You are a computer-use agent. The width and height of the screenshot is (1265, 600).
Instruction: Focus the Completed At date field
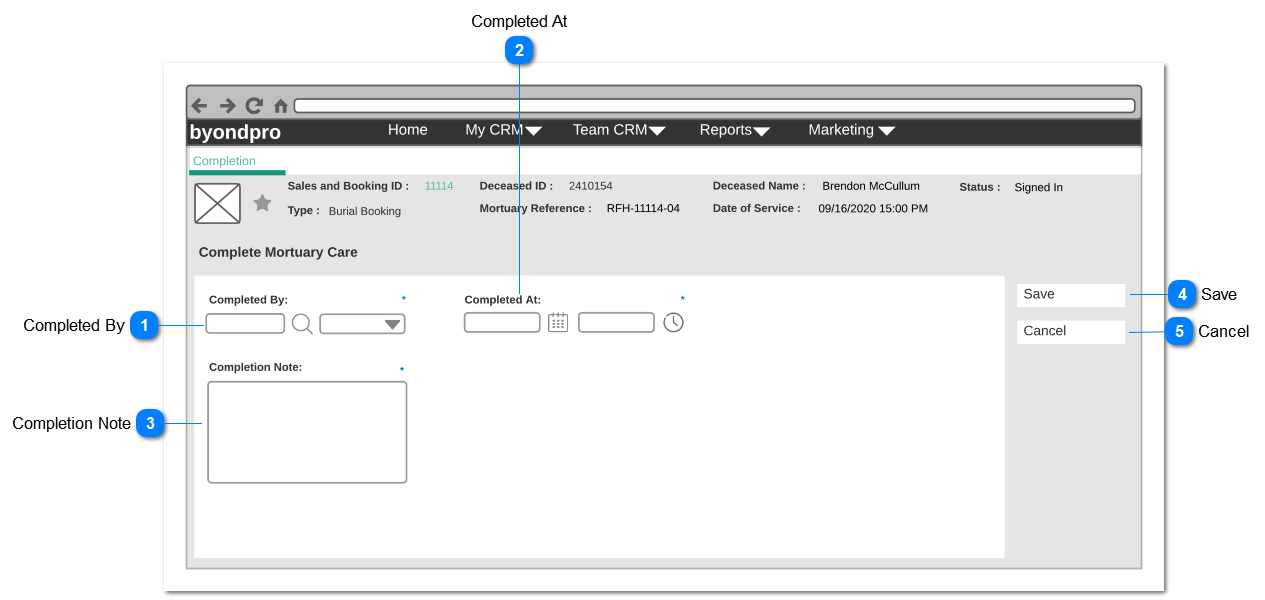click(502, 322)
